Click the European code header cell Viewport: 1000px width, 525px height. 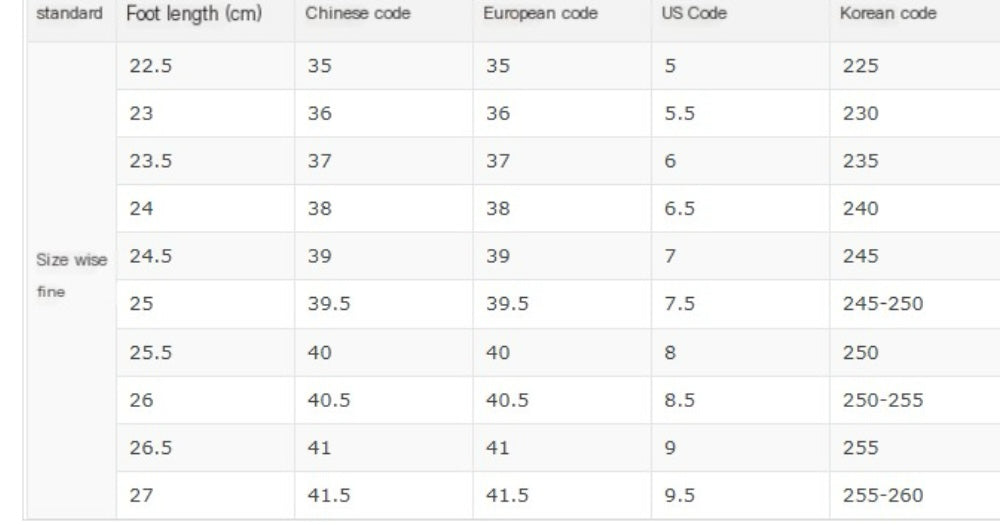pos(540,16)
